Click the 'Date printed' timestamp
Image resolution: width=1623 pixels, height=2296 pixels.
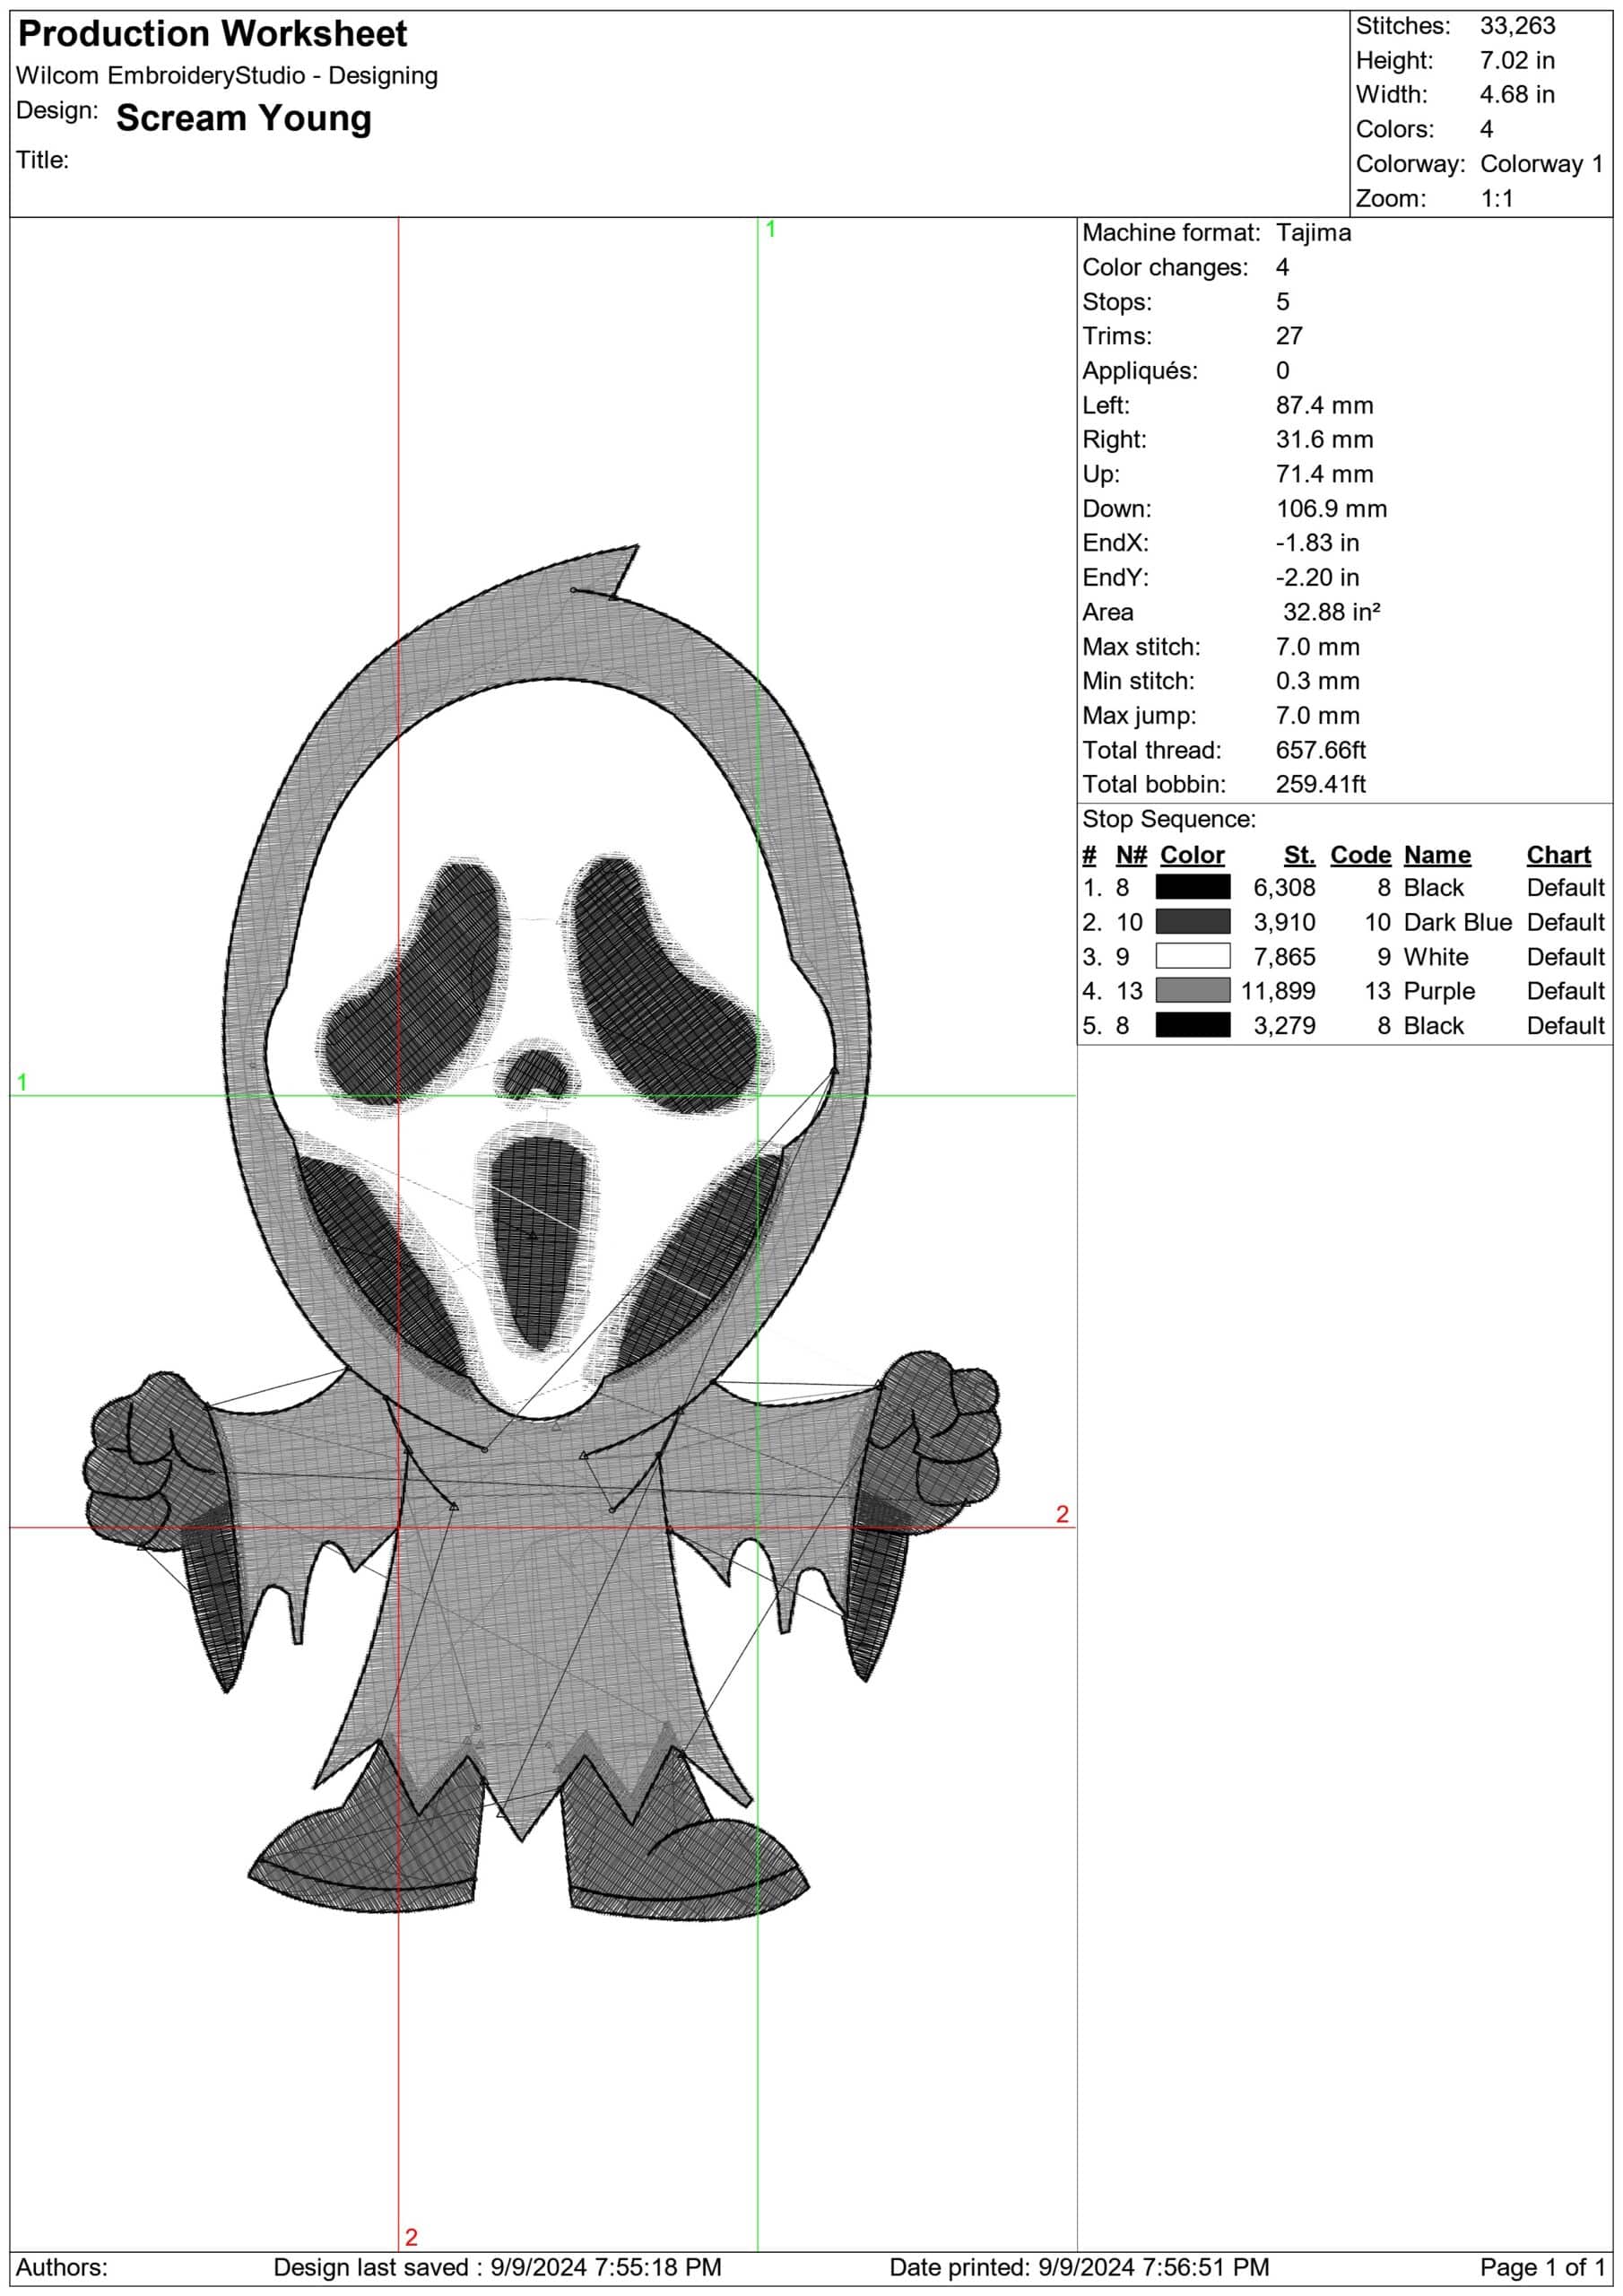pos(1079,2267)
